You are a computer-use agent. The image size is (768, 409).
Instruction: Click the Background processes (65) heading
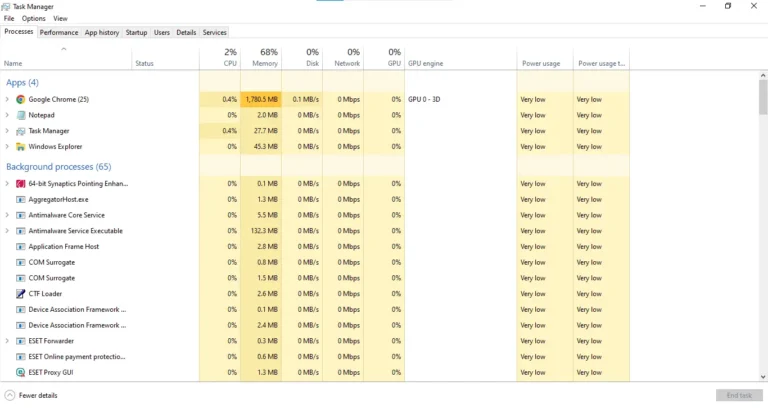[x=59, y=167]
